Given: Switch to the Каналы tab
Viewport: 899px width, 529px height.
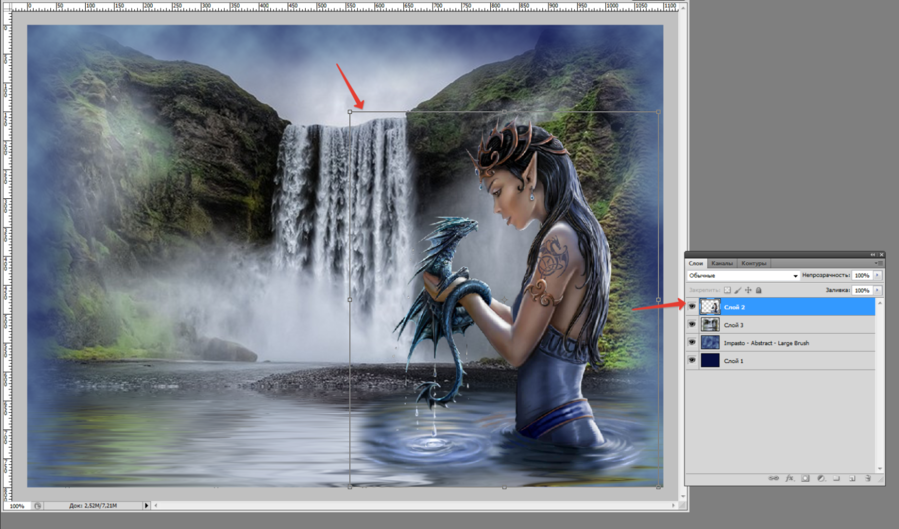Looking at the screenshot, I should [x=721, y=263].
